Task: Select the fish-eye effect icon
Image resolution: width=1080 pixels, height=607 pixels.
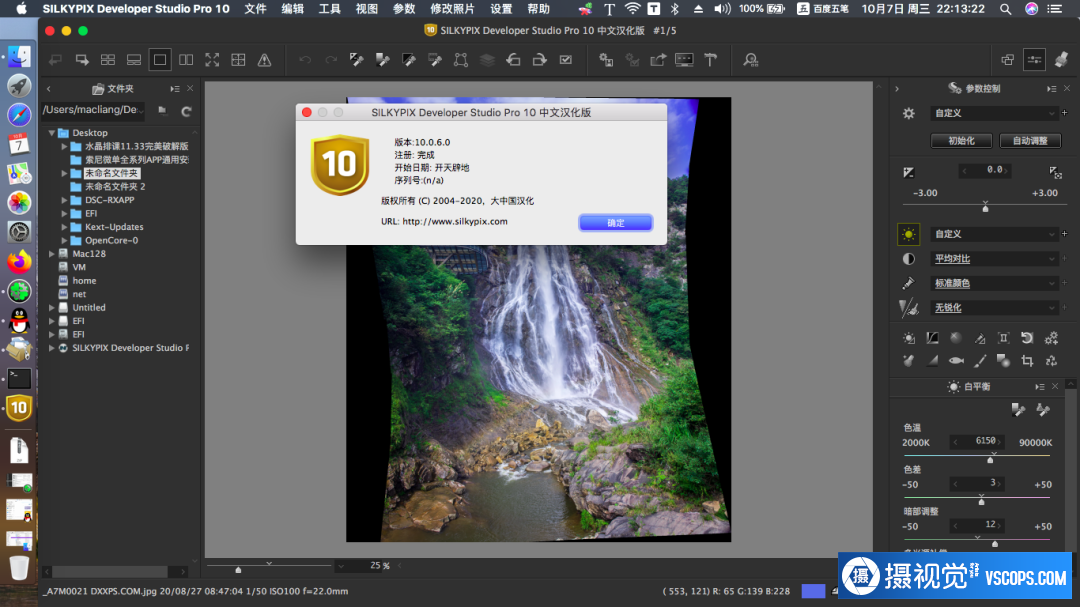Action: click(956, 360)
